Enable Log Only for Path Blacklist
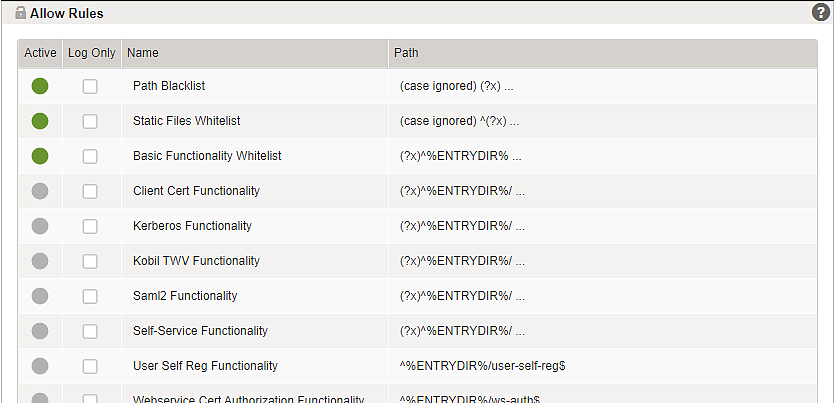835x403 pixels. tap(90, 86)
